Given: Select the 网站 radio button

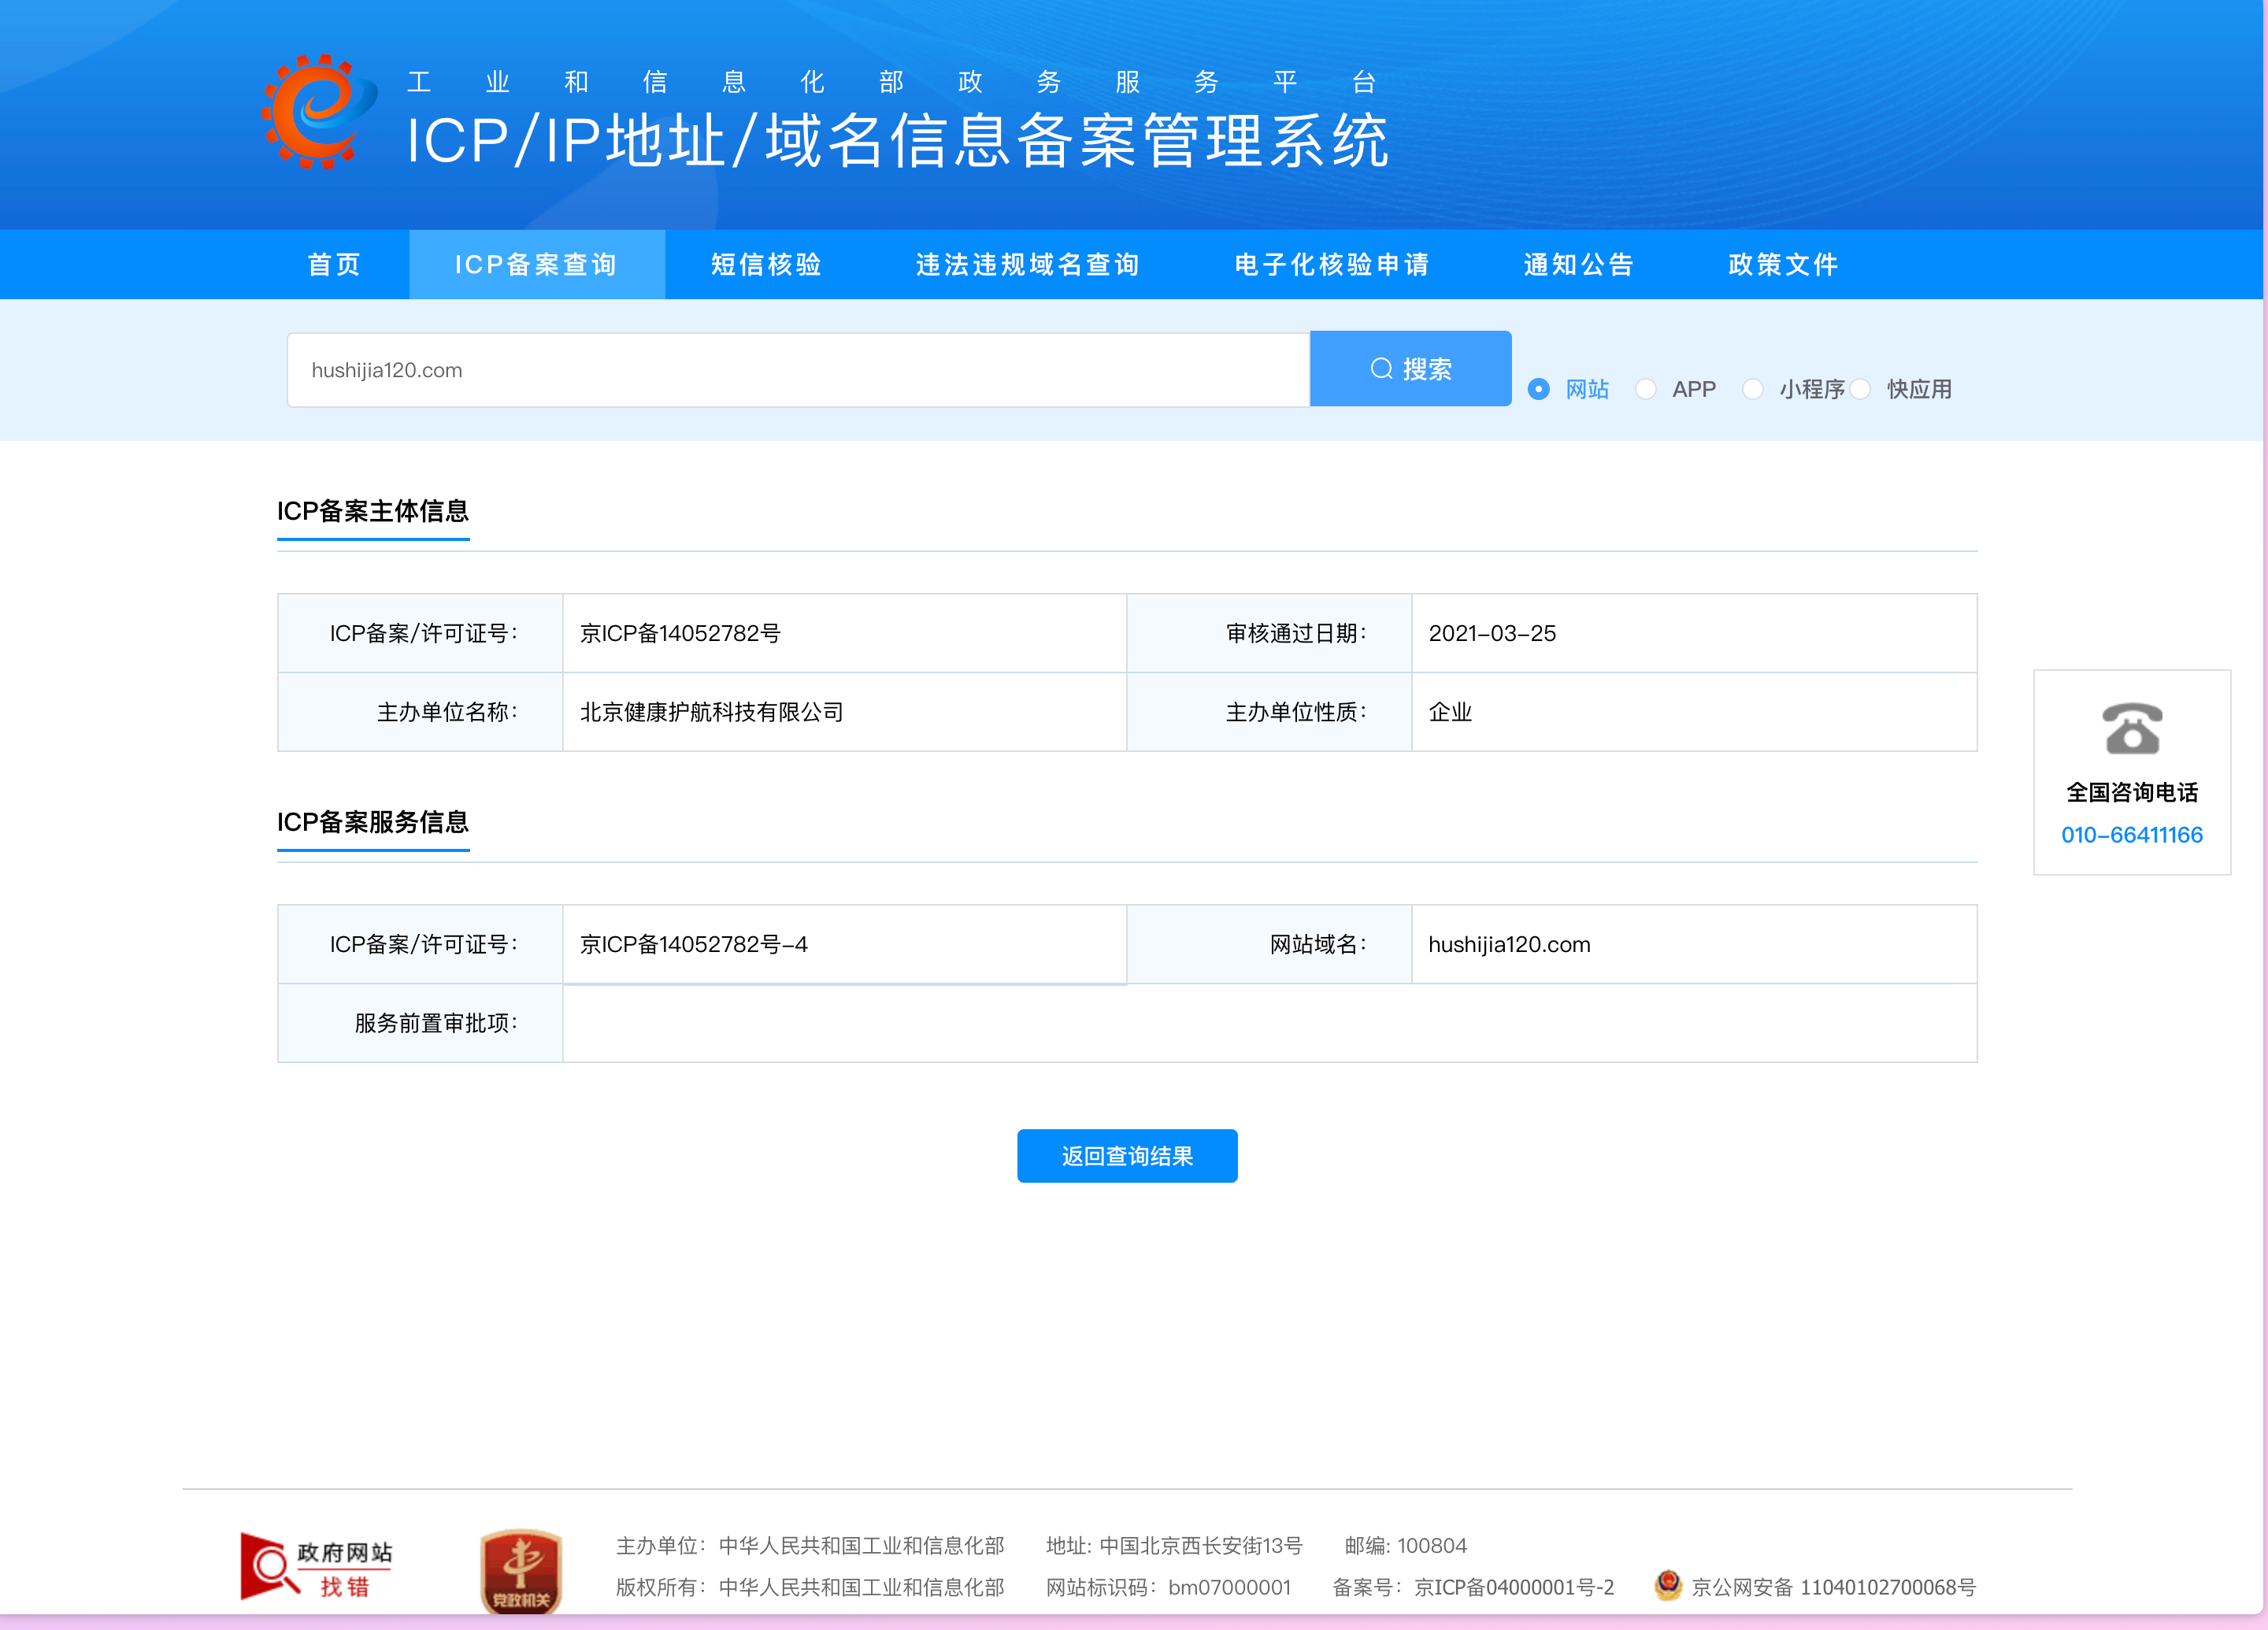Looking at the screenshot, I should [x=1539, y=389].
